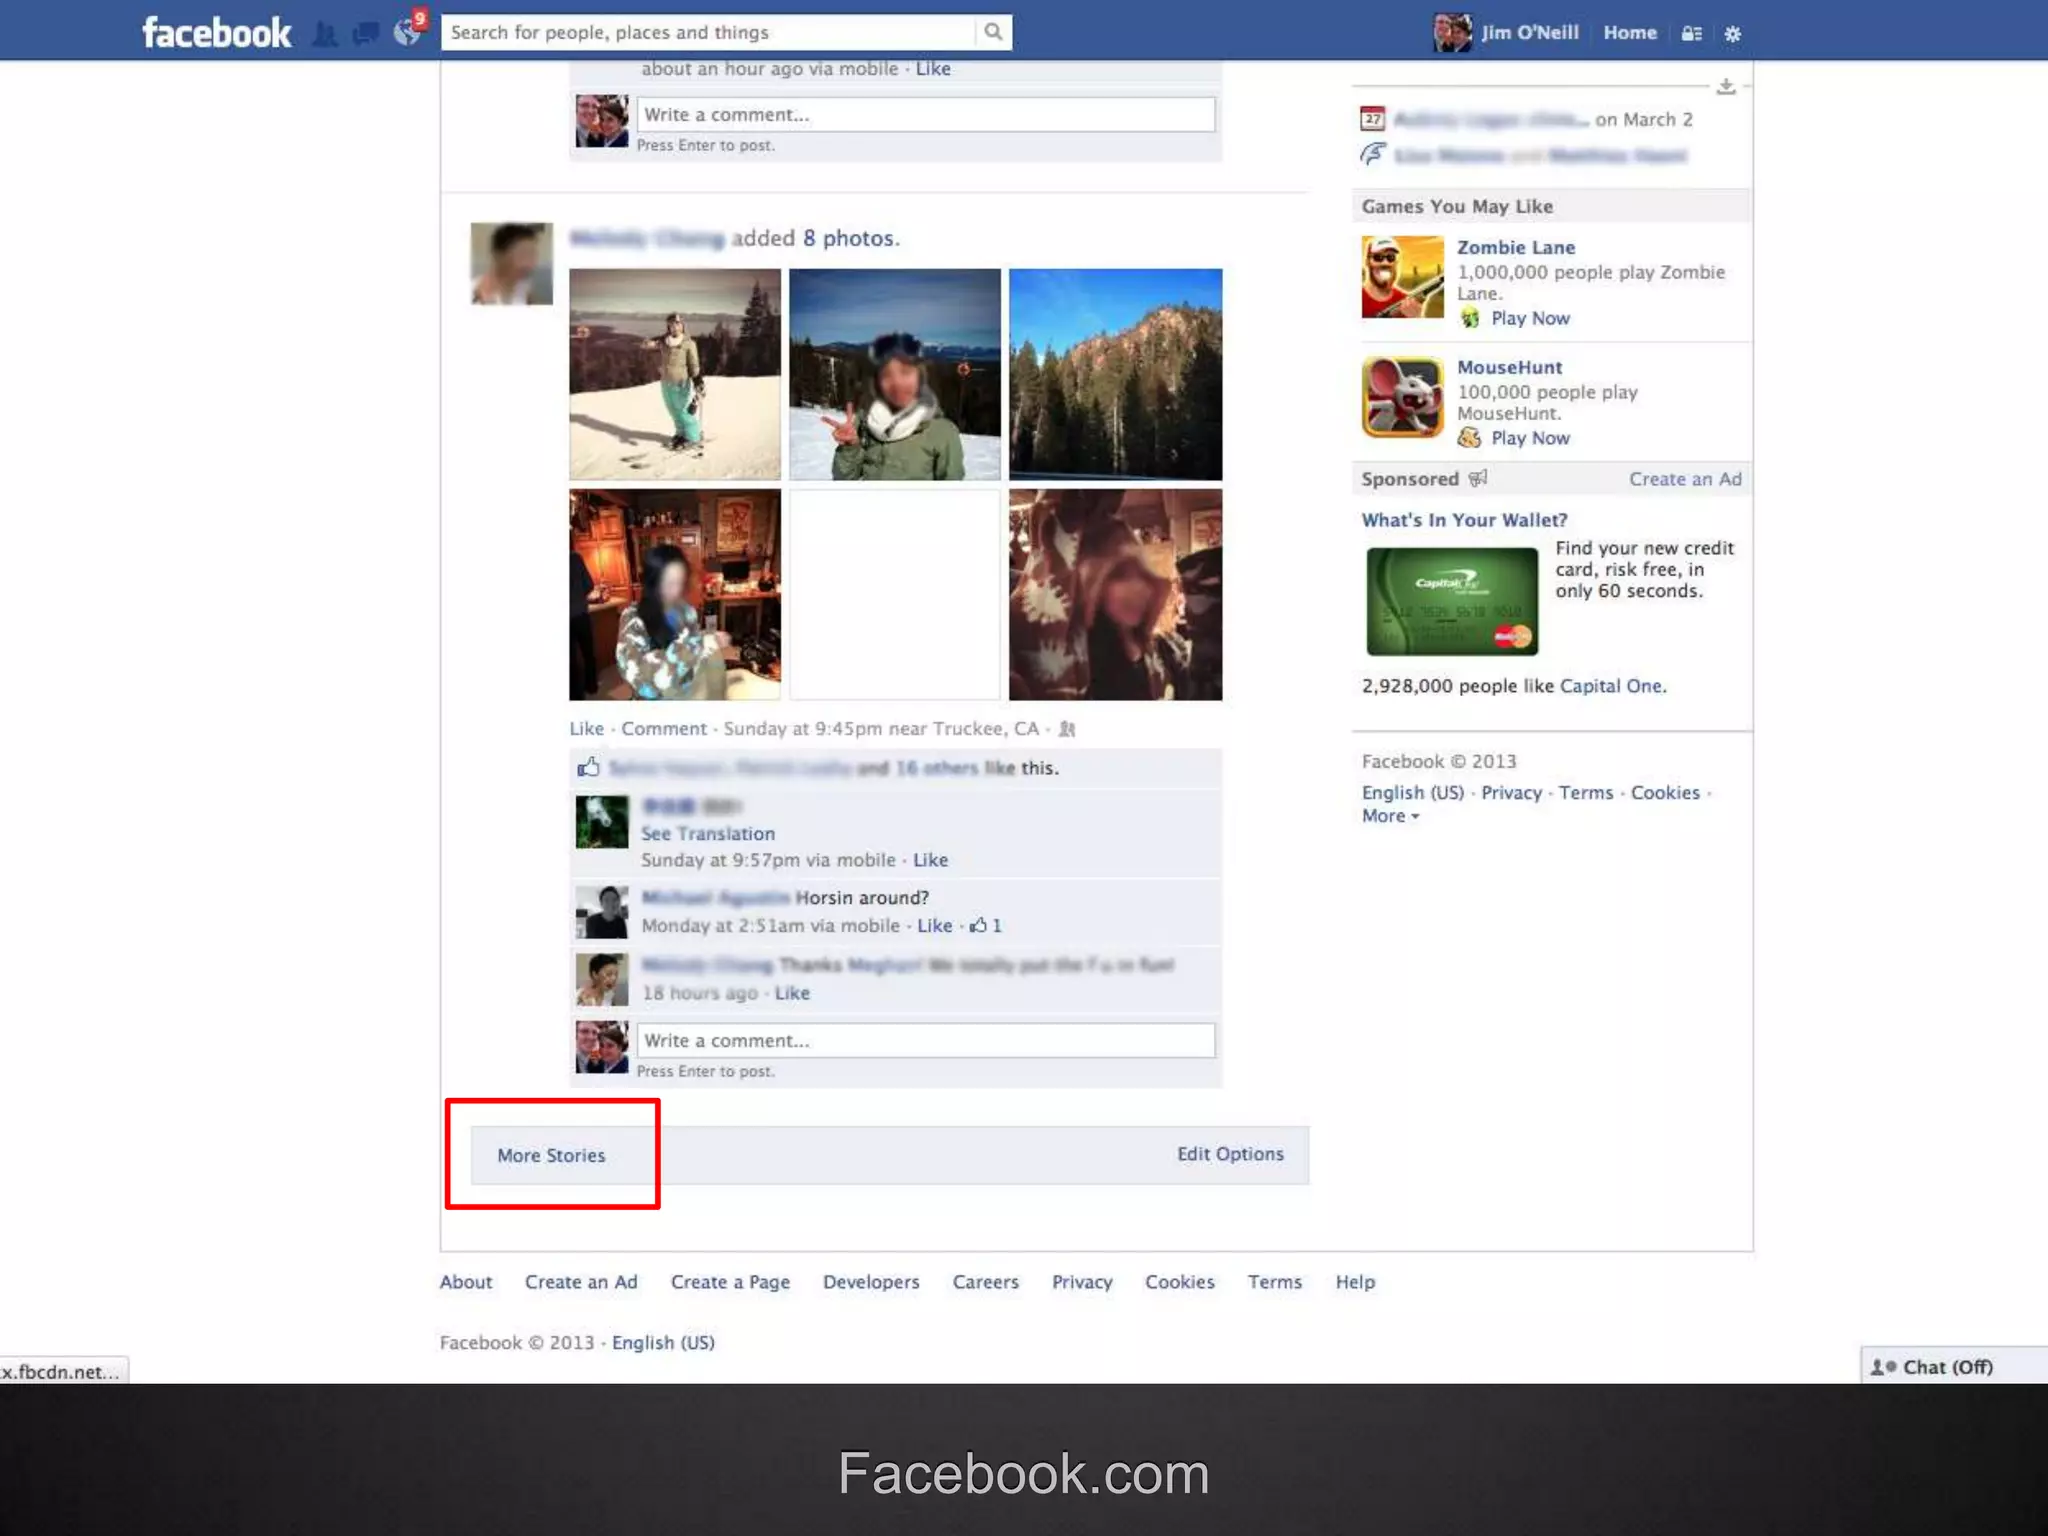Open notifications globe with 9 badge
This screenshot has height=1536, width=2048.
click(408, 32)
